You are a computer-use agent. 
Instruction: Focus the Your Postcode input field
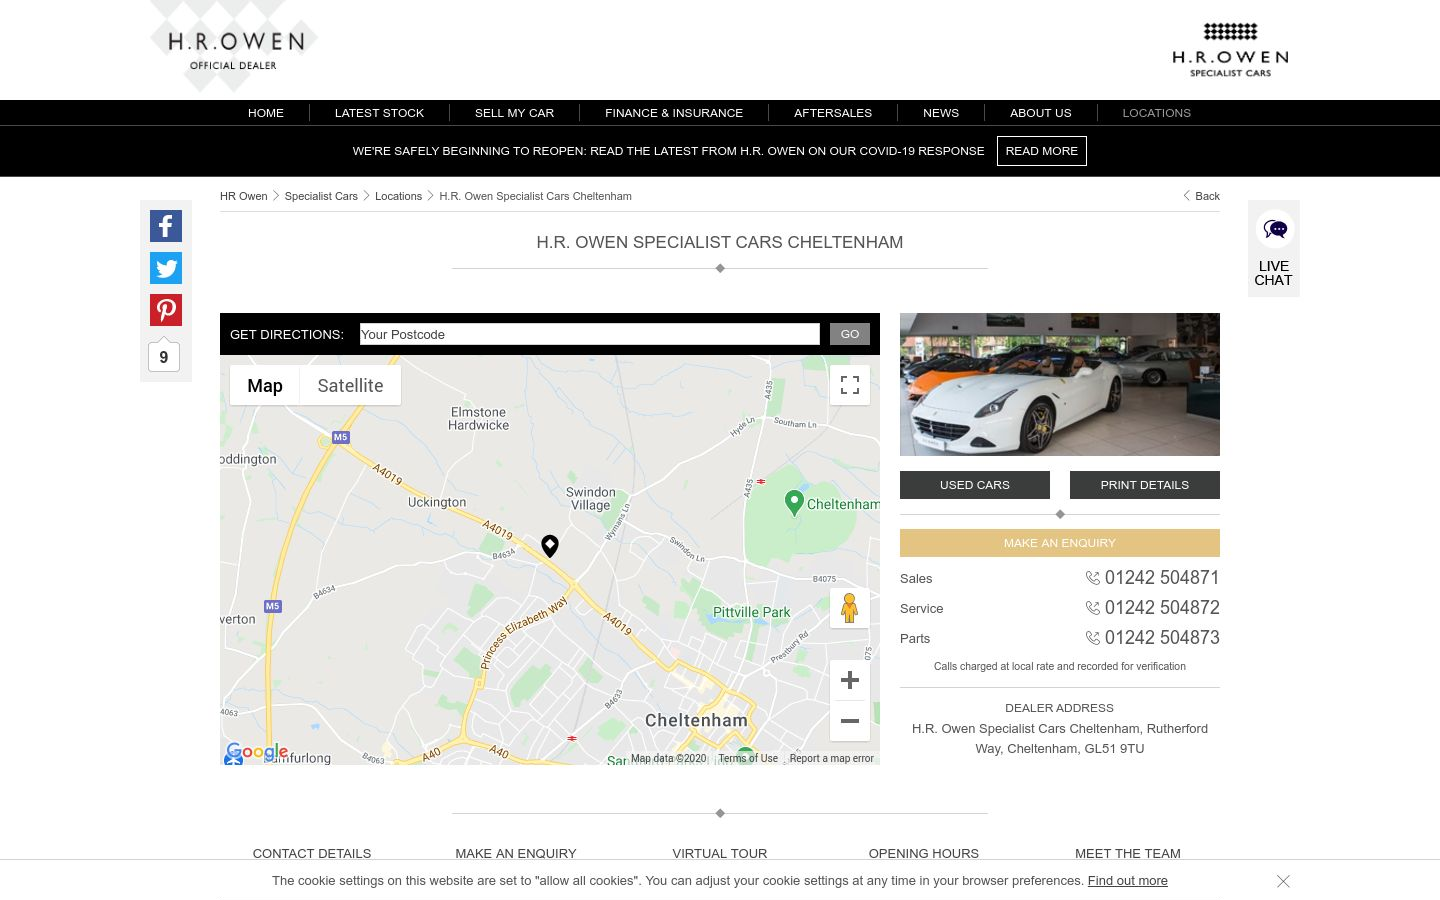[x=590, y=334]
